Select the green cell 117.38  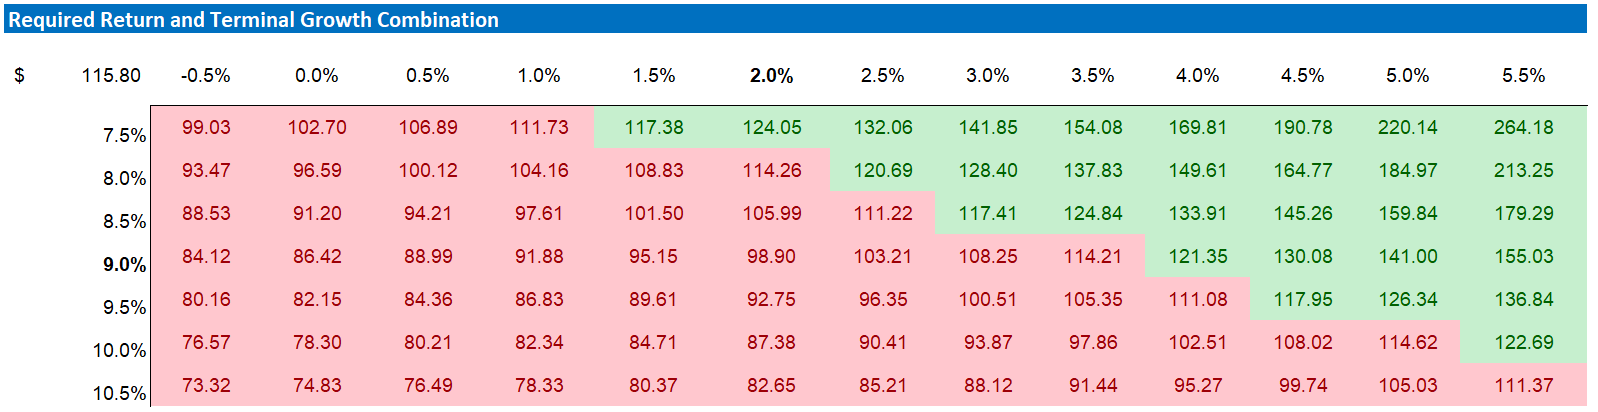click(x=654, y=128)
